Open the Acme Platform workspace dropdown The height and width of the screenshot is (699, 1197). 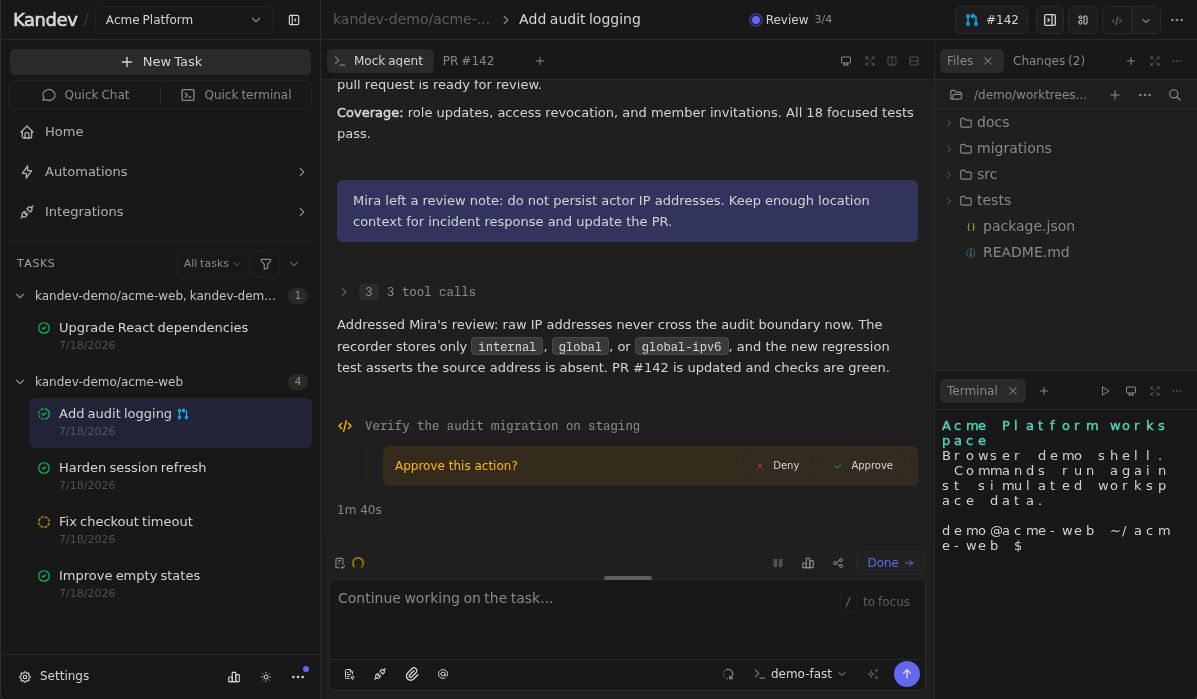(x=183, y=20)
